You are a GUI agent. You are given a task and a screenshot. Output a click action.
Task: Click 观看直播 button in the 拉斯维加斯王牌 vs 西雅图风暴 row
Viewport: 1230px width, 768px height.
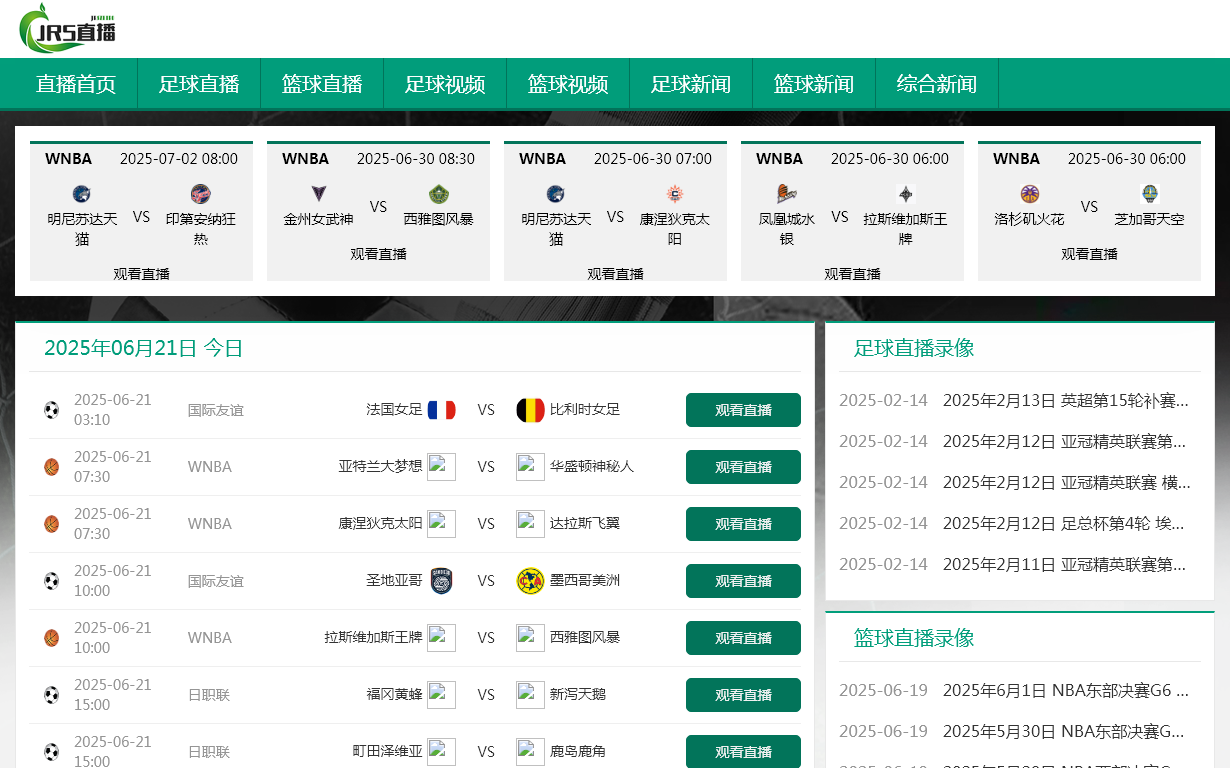743,638
